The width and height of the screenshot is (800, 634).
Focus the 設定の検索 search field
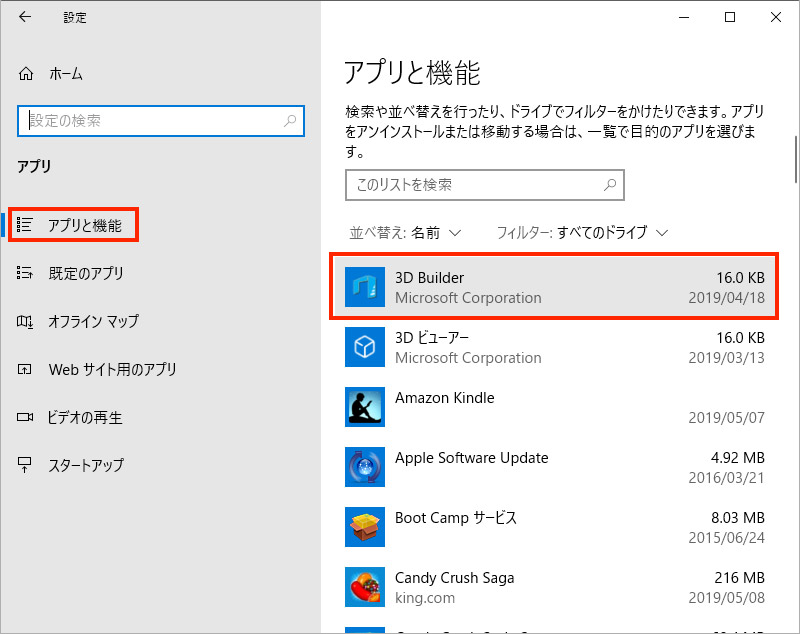(x=161, y=121)
